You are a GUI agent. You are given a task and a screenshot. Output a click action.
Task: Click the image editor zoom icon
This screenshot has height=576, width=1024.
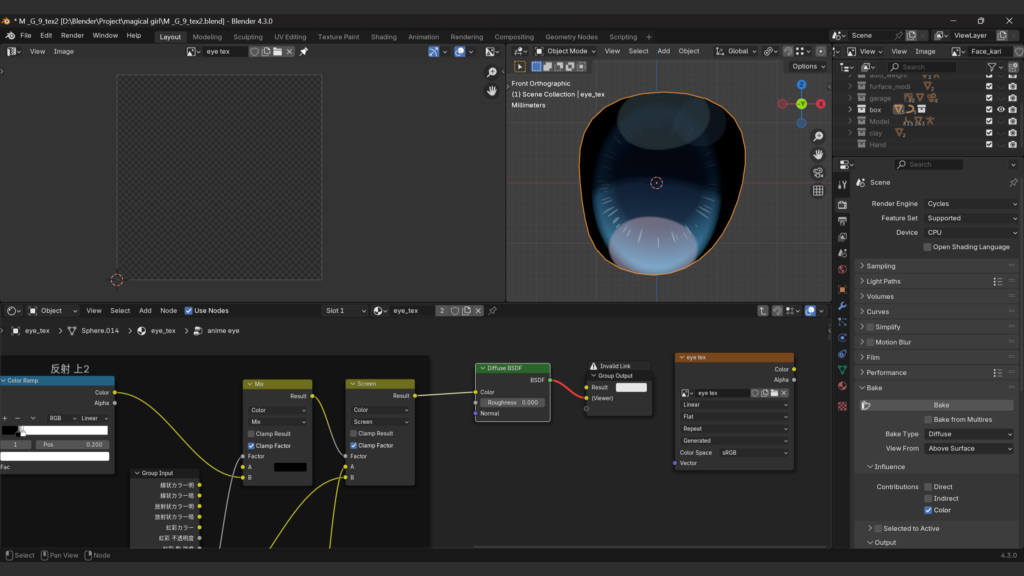pyautogui.click(x=492, y=72)
